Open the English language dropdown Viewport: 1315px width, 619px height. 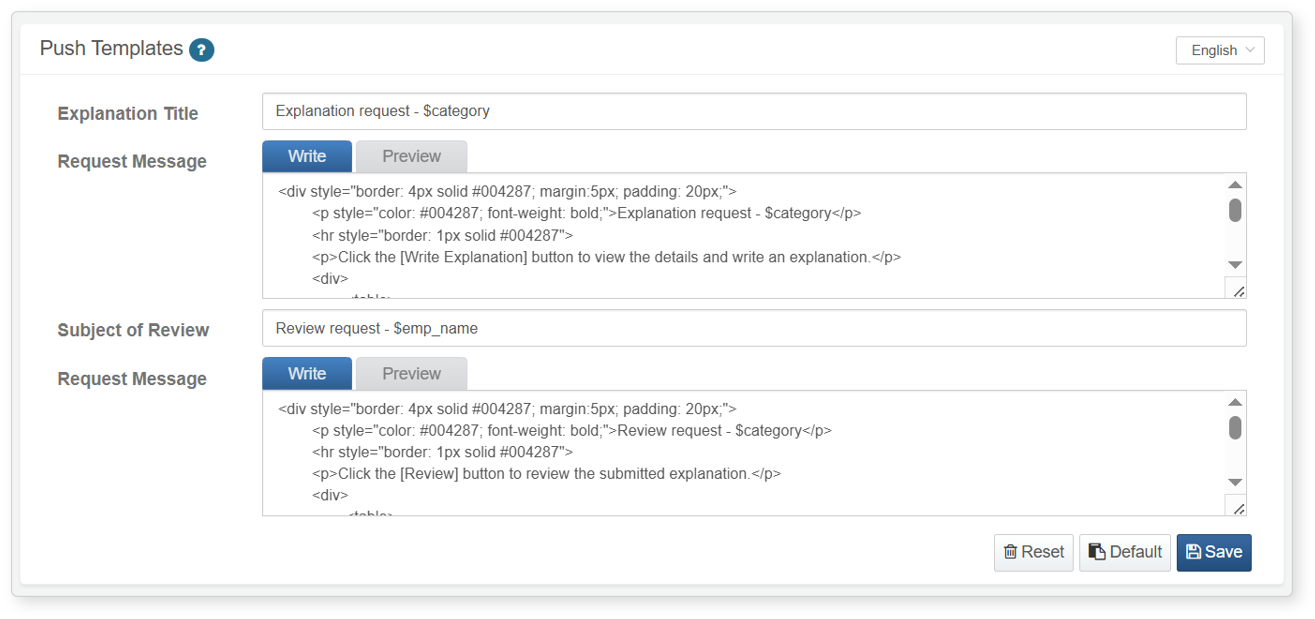point(1220,50)
